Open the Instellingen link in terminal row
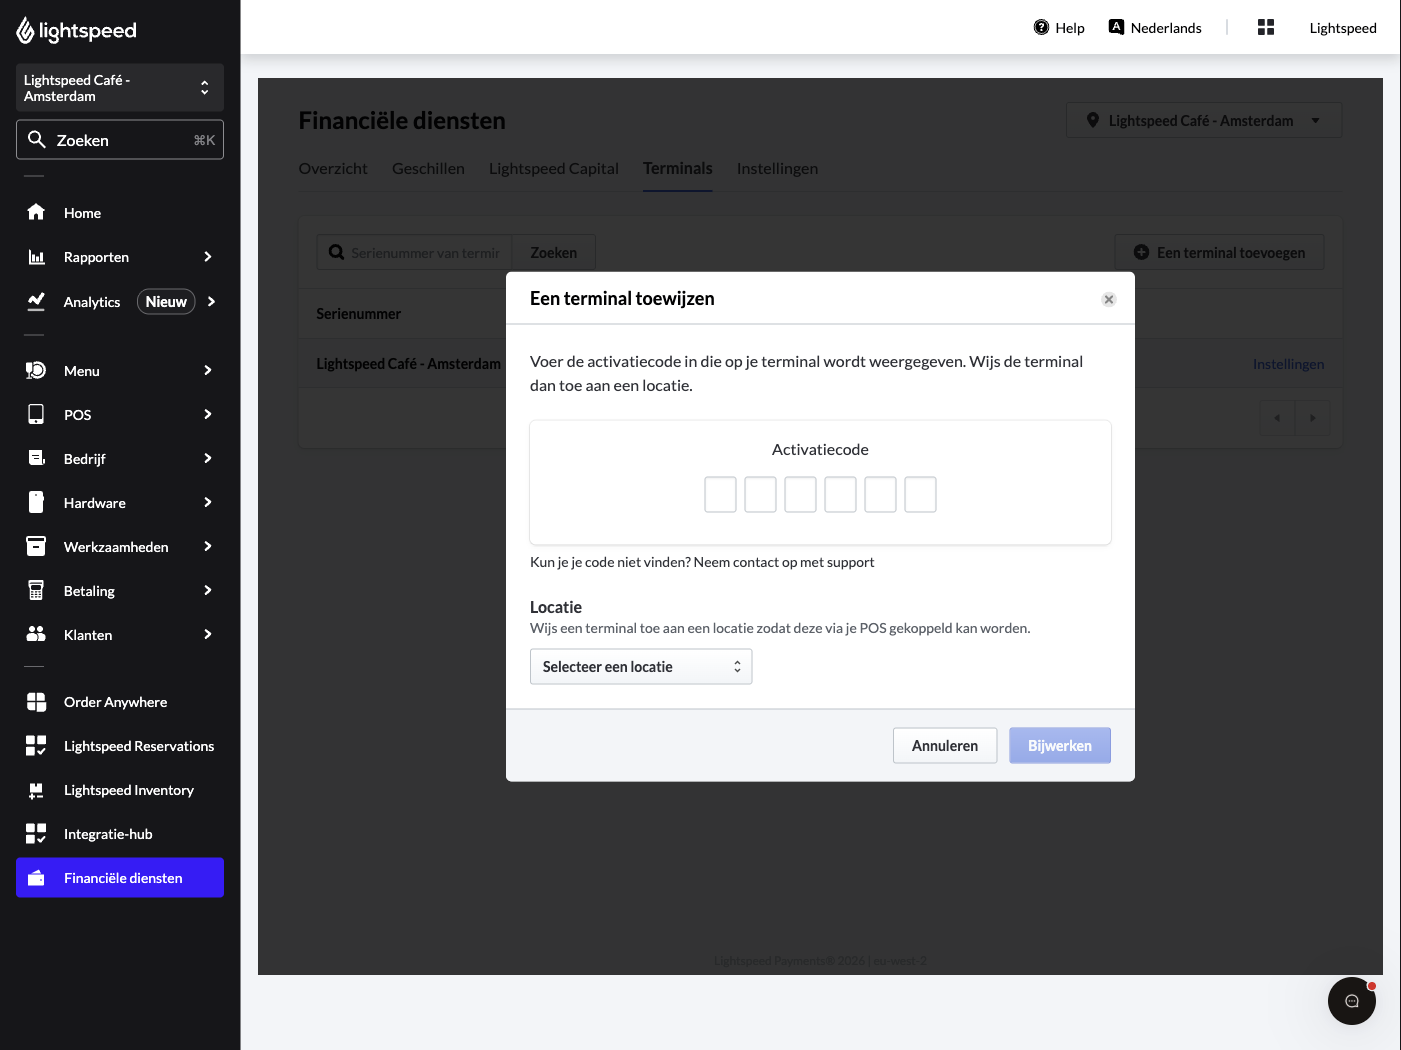The width and height of the screenshot is (1401, 1050). (x=1288, y=364)
